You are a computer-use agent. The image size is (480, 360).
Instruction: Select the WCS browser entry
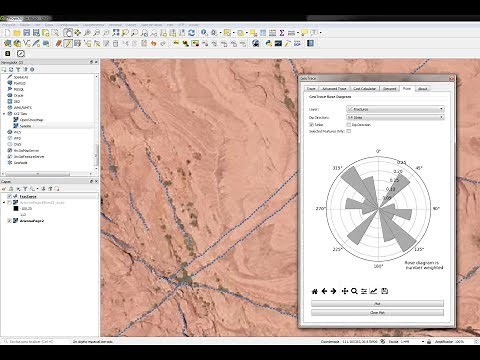click(17, 132)
